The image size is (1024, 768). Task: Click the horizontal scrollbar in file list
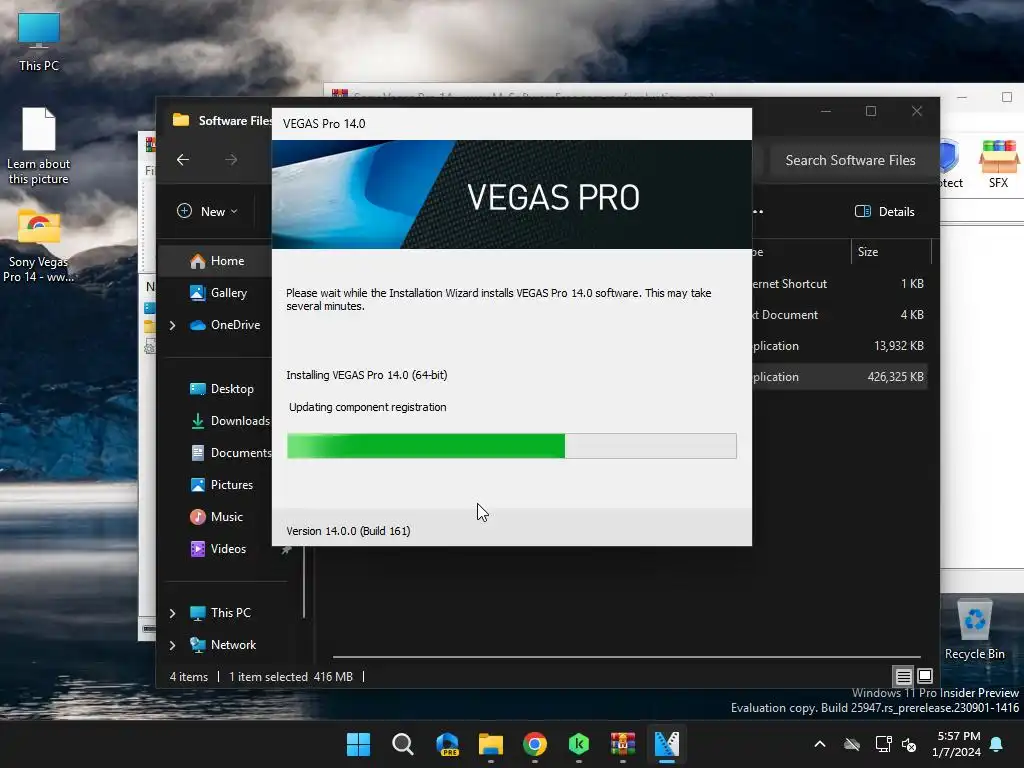[626, 656]
